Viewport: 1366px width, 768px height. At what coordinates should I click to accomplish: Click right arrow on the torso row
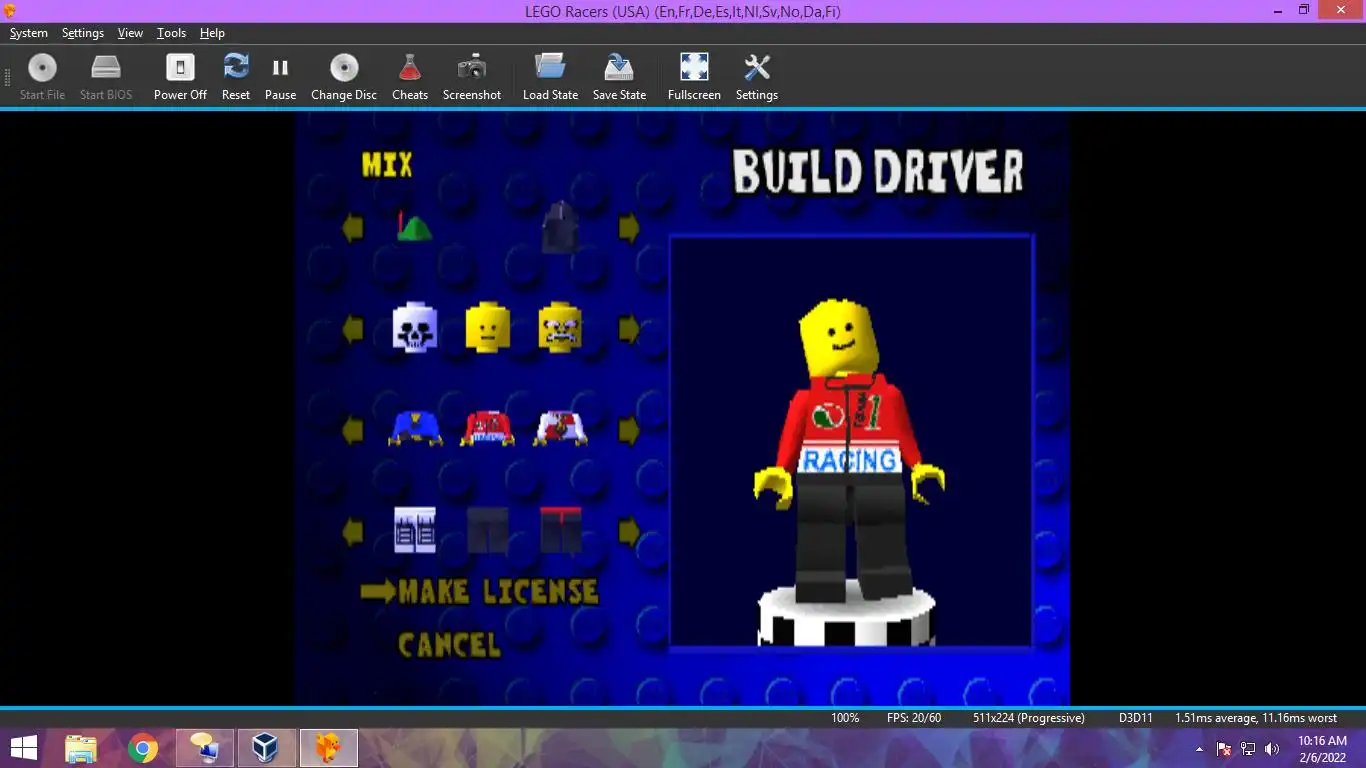click(629, 430)
